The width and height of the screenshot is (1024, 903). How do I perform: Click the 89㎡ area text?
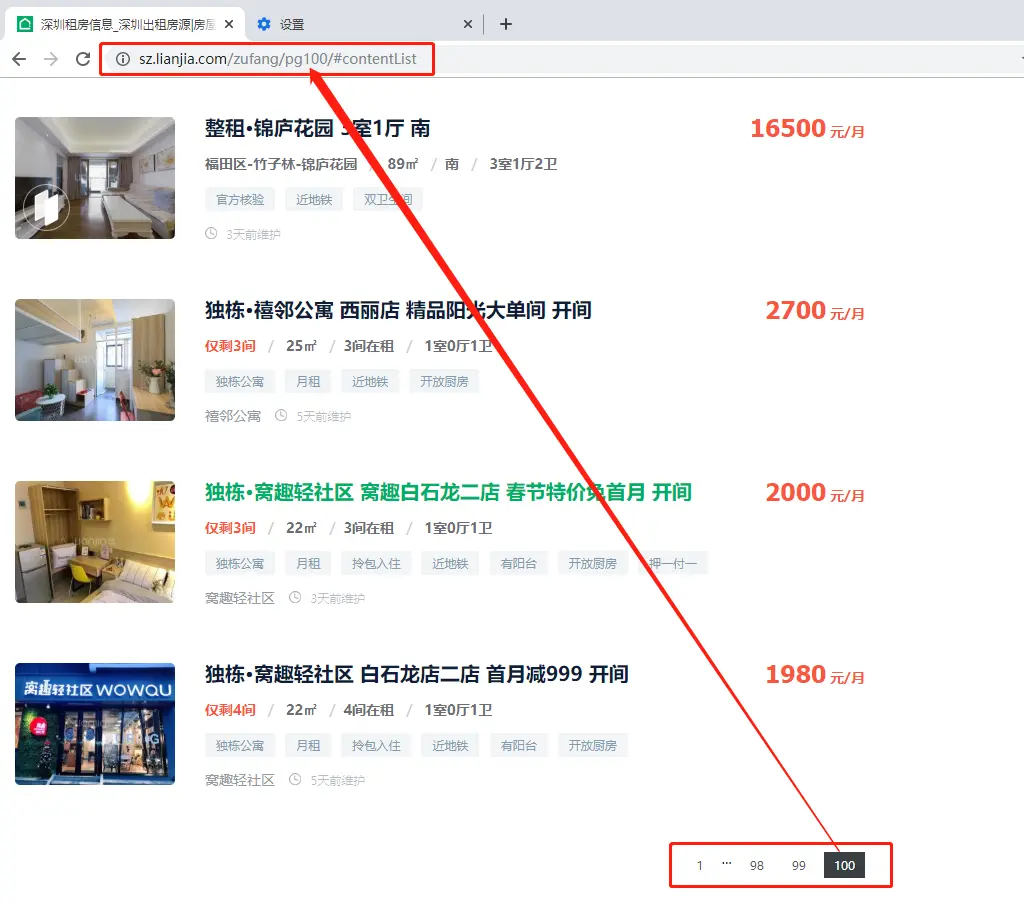point(402,164)
